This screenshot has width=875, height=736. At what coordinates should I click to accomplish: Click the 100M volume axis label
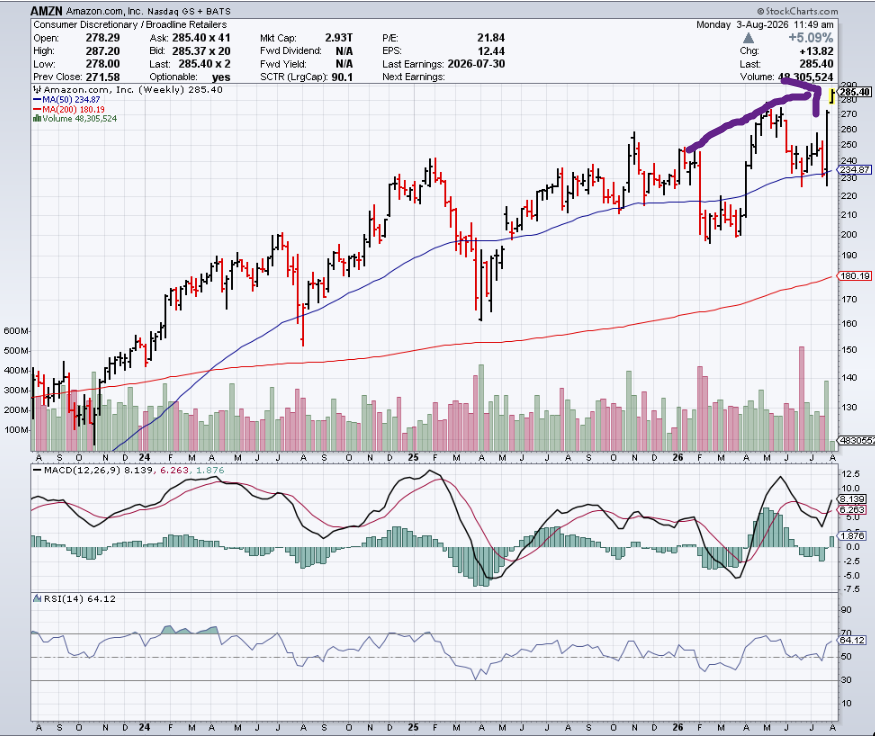coord(15,430)
